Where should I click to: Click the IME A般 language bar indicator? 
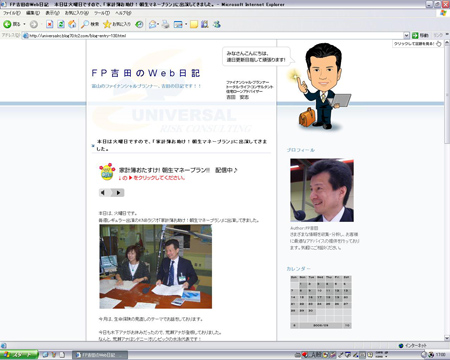click(x=316, y=355)
